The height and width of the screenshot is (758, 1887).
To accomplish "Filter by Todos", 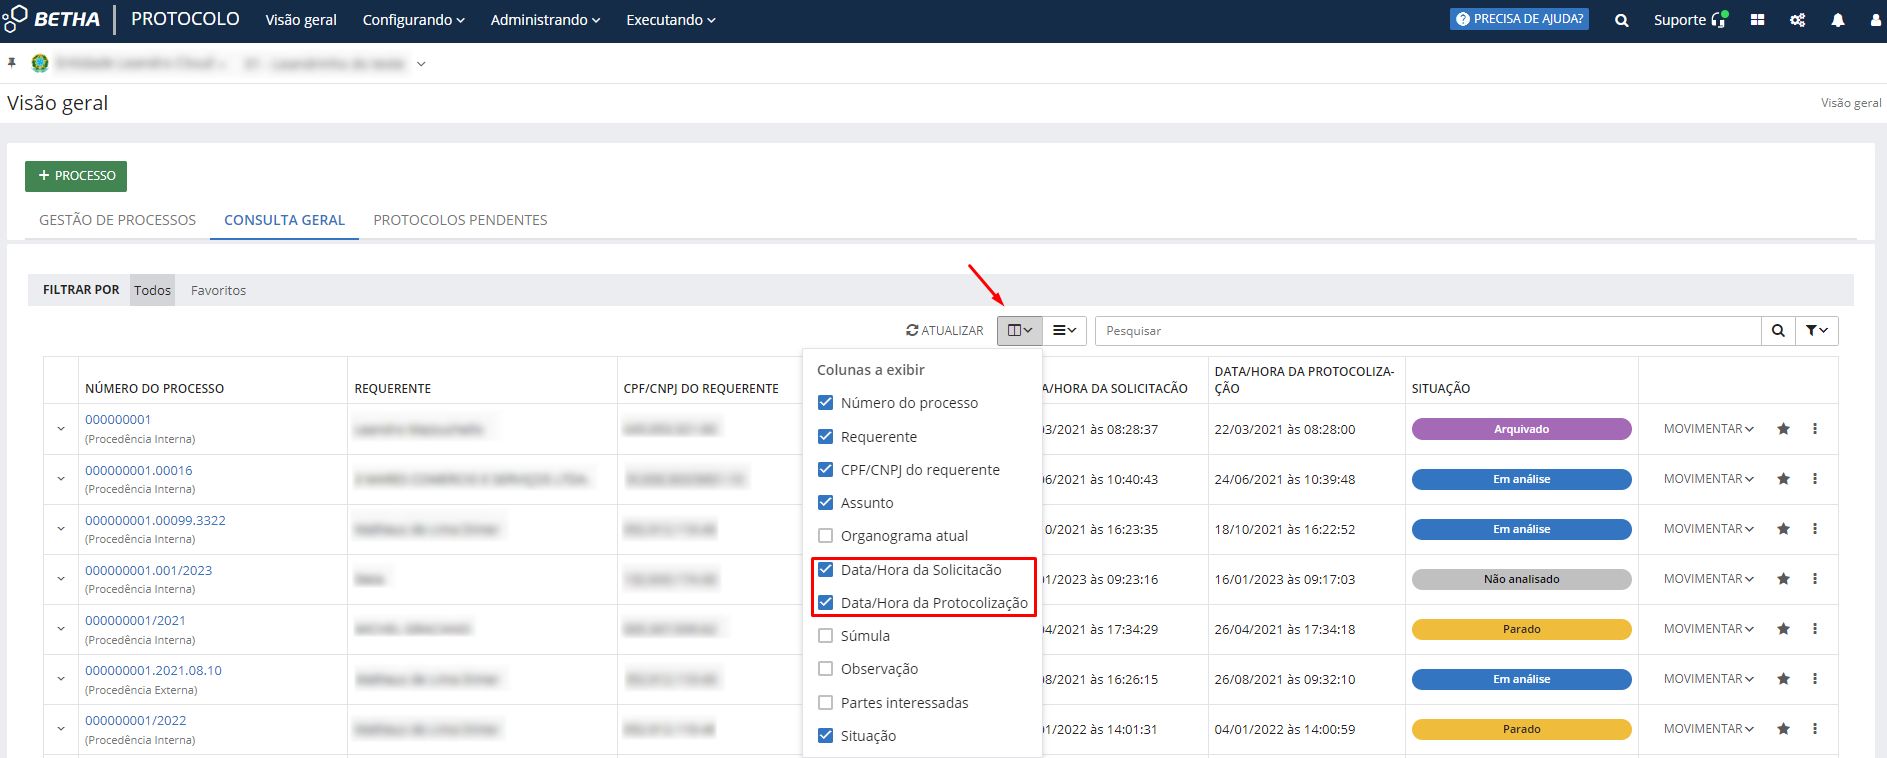I will coord(152,291).
